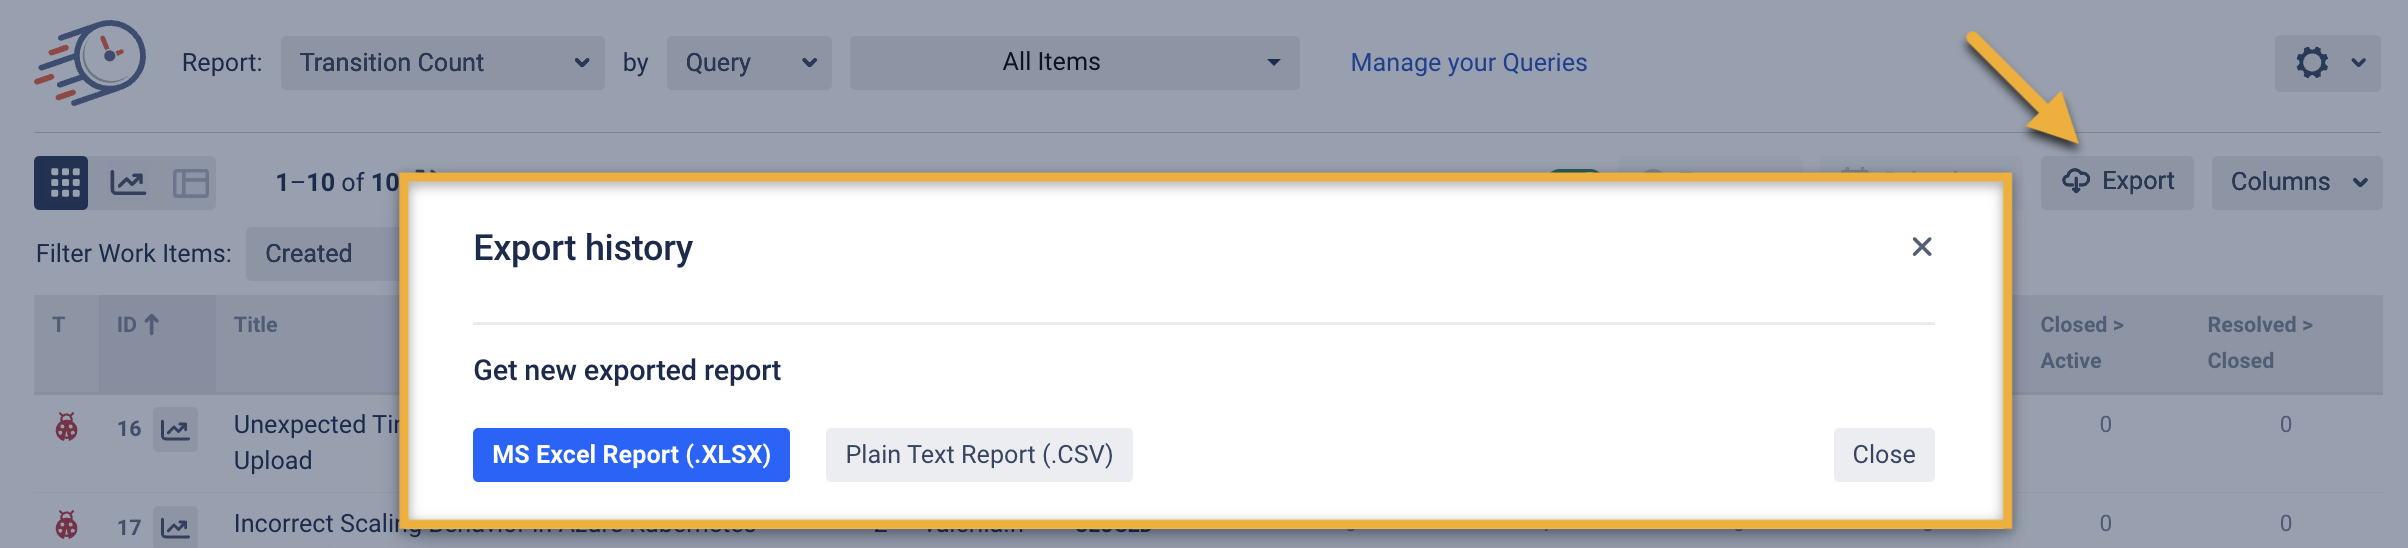Switch to the line chart view

click(128, 183)
